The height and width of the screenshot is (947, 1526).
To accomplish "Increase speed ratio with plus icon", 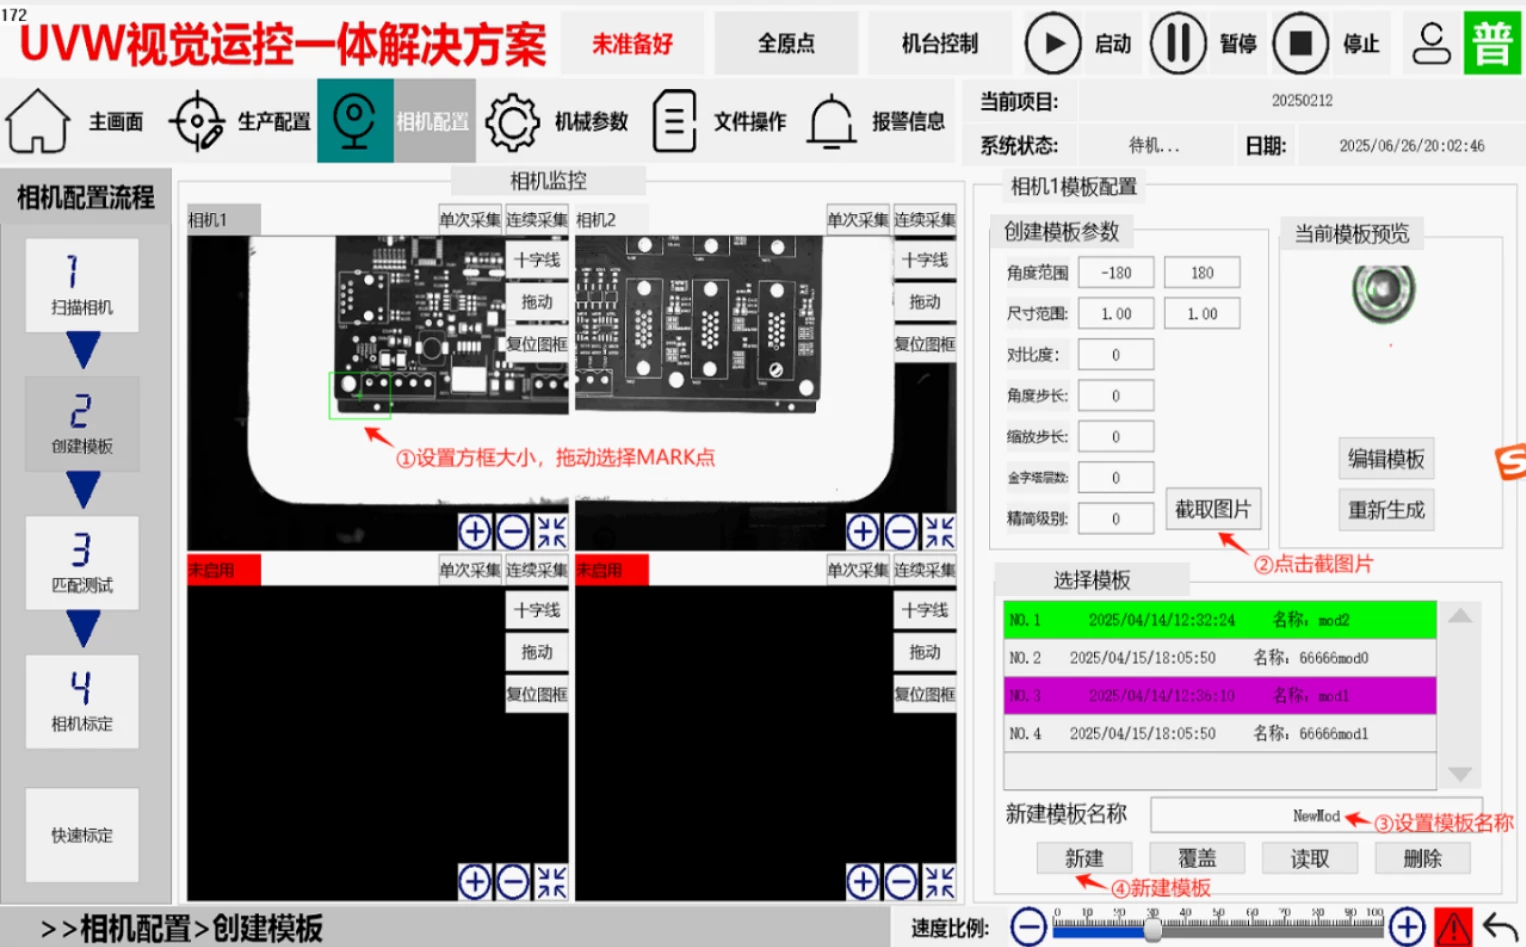I will pos(1407,927).
